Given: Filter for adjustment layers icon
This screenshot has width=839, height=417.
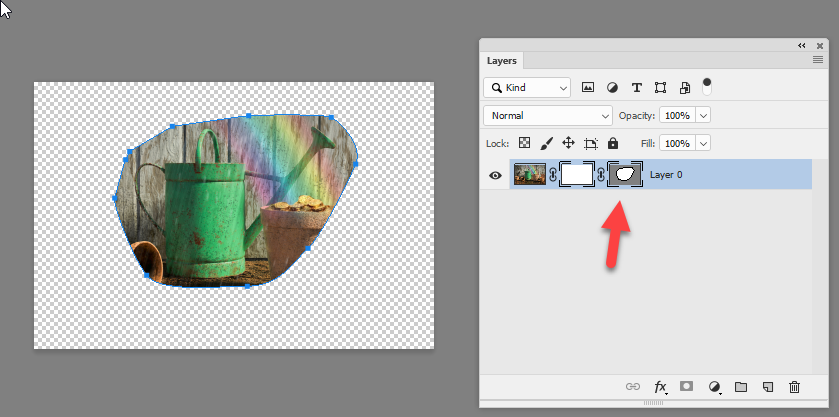Looking at the screenshot, I should pos(612,87).
